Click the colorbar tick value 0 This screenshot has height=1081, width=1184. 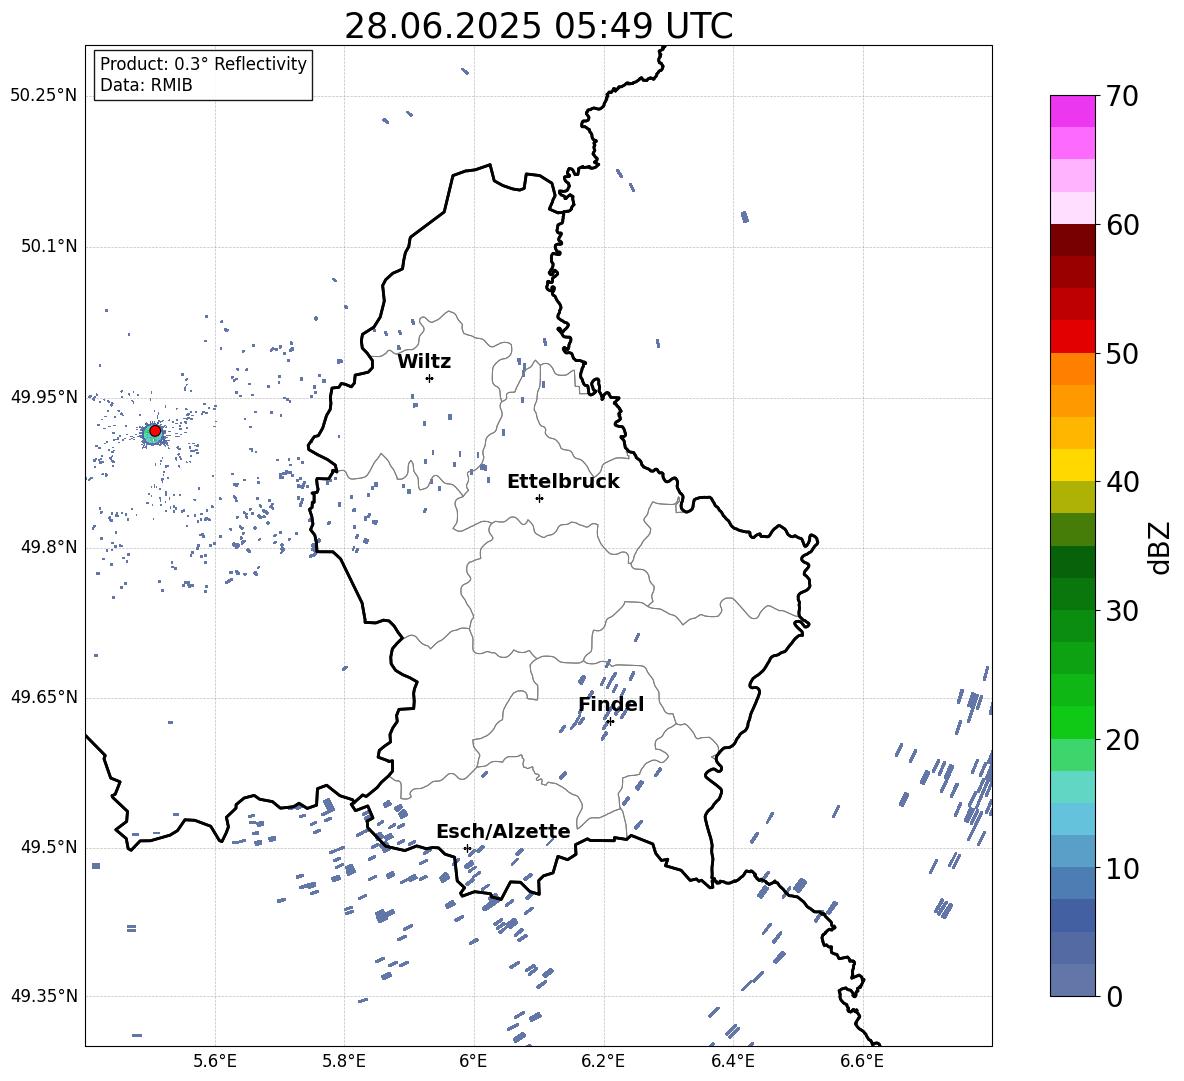point(1114,996)
